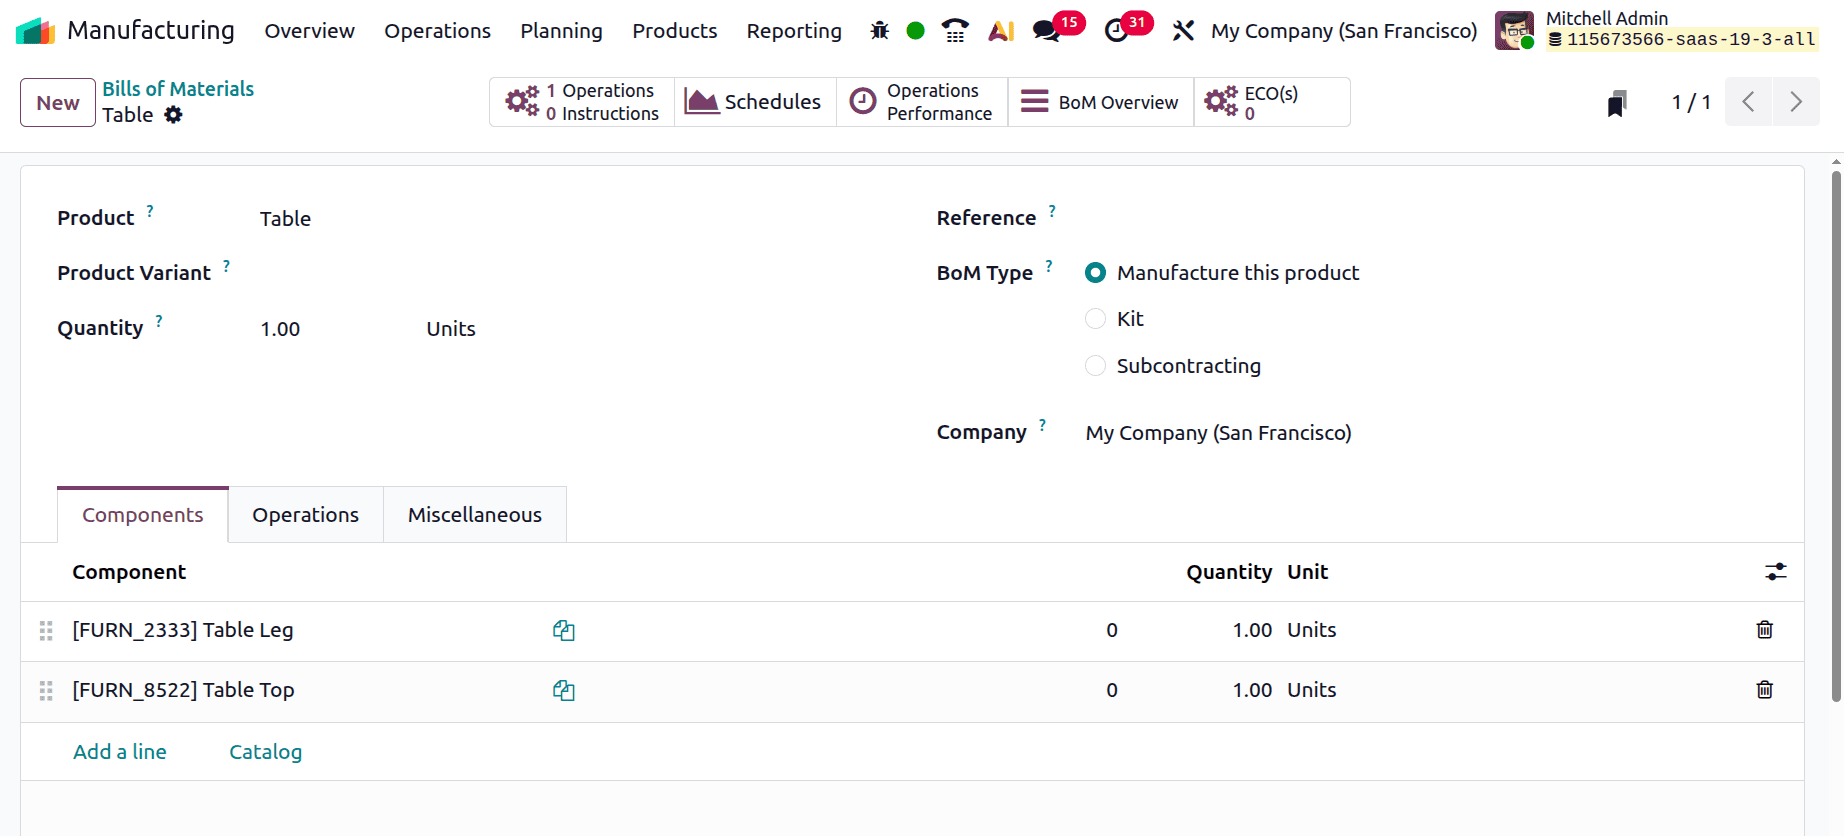Go to next record with right arrow

tap(1796, 102)
